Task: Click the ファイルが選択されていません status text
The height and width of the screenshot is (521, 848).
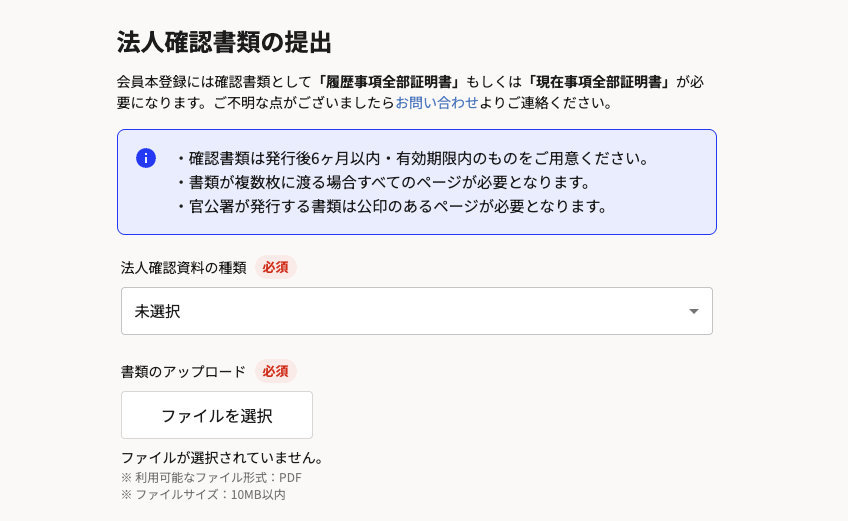Action: point(223,457)
